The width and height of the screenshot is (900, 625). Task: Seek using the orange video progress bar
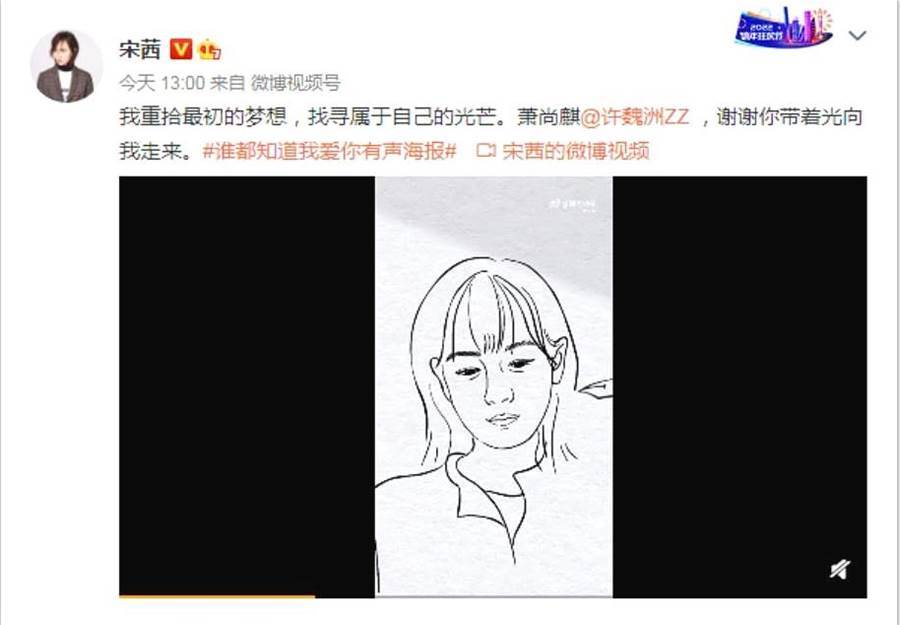coord(217,597)
